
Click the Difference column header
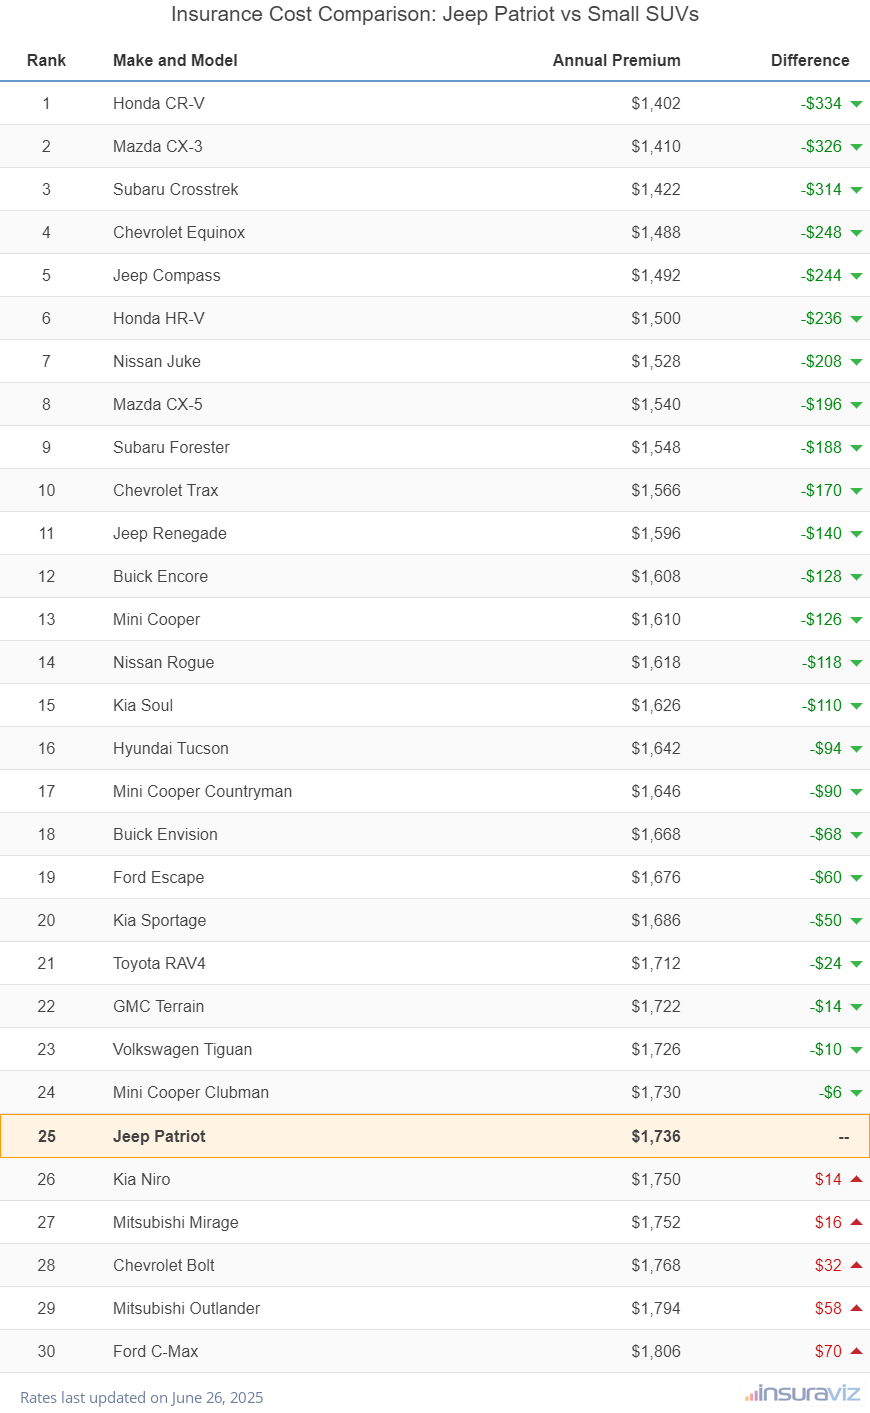(x=810, y=60)
